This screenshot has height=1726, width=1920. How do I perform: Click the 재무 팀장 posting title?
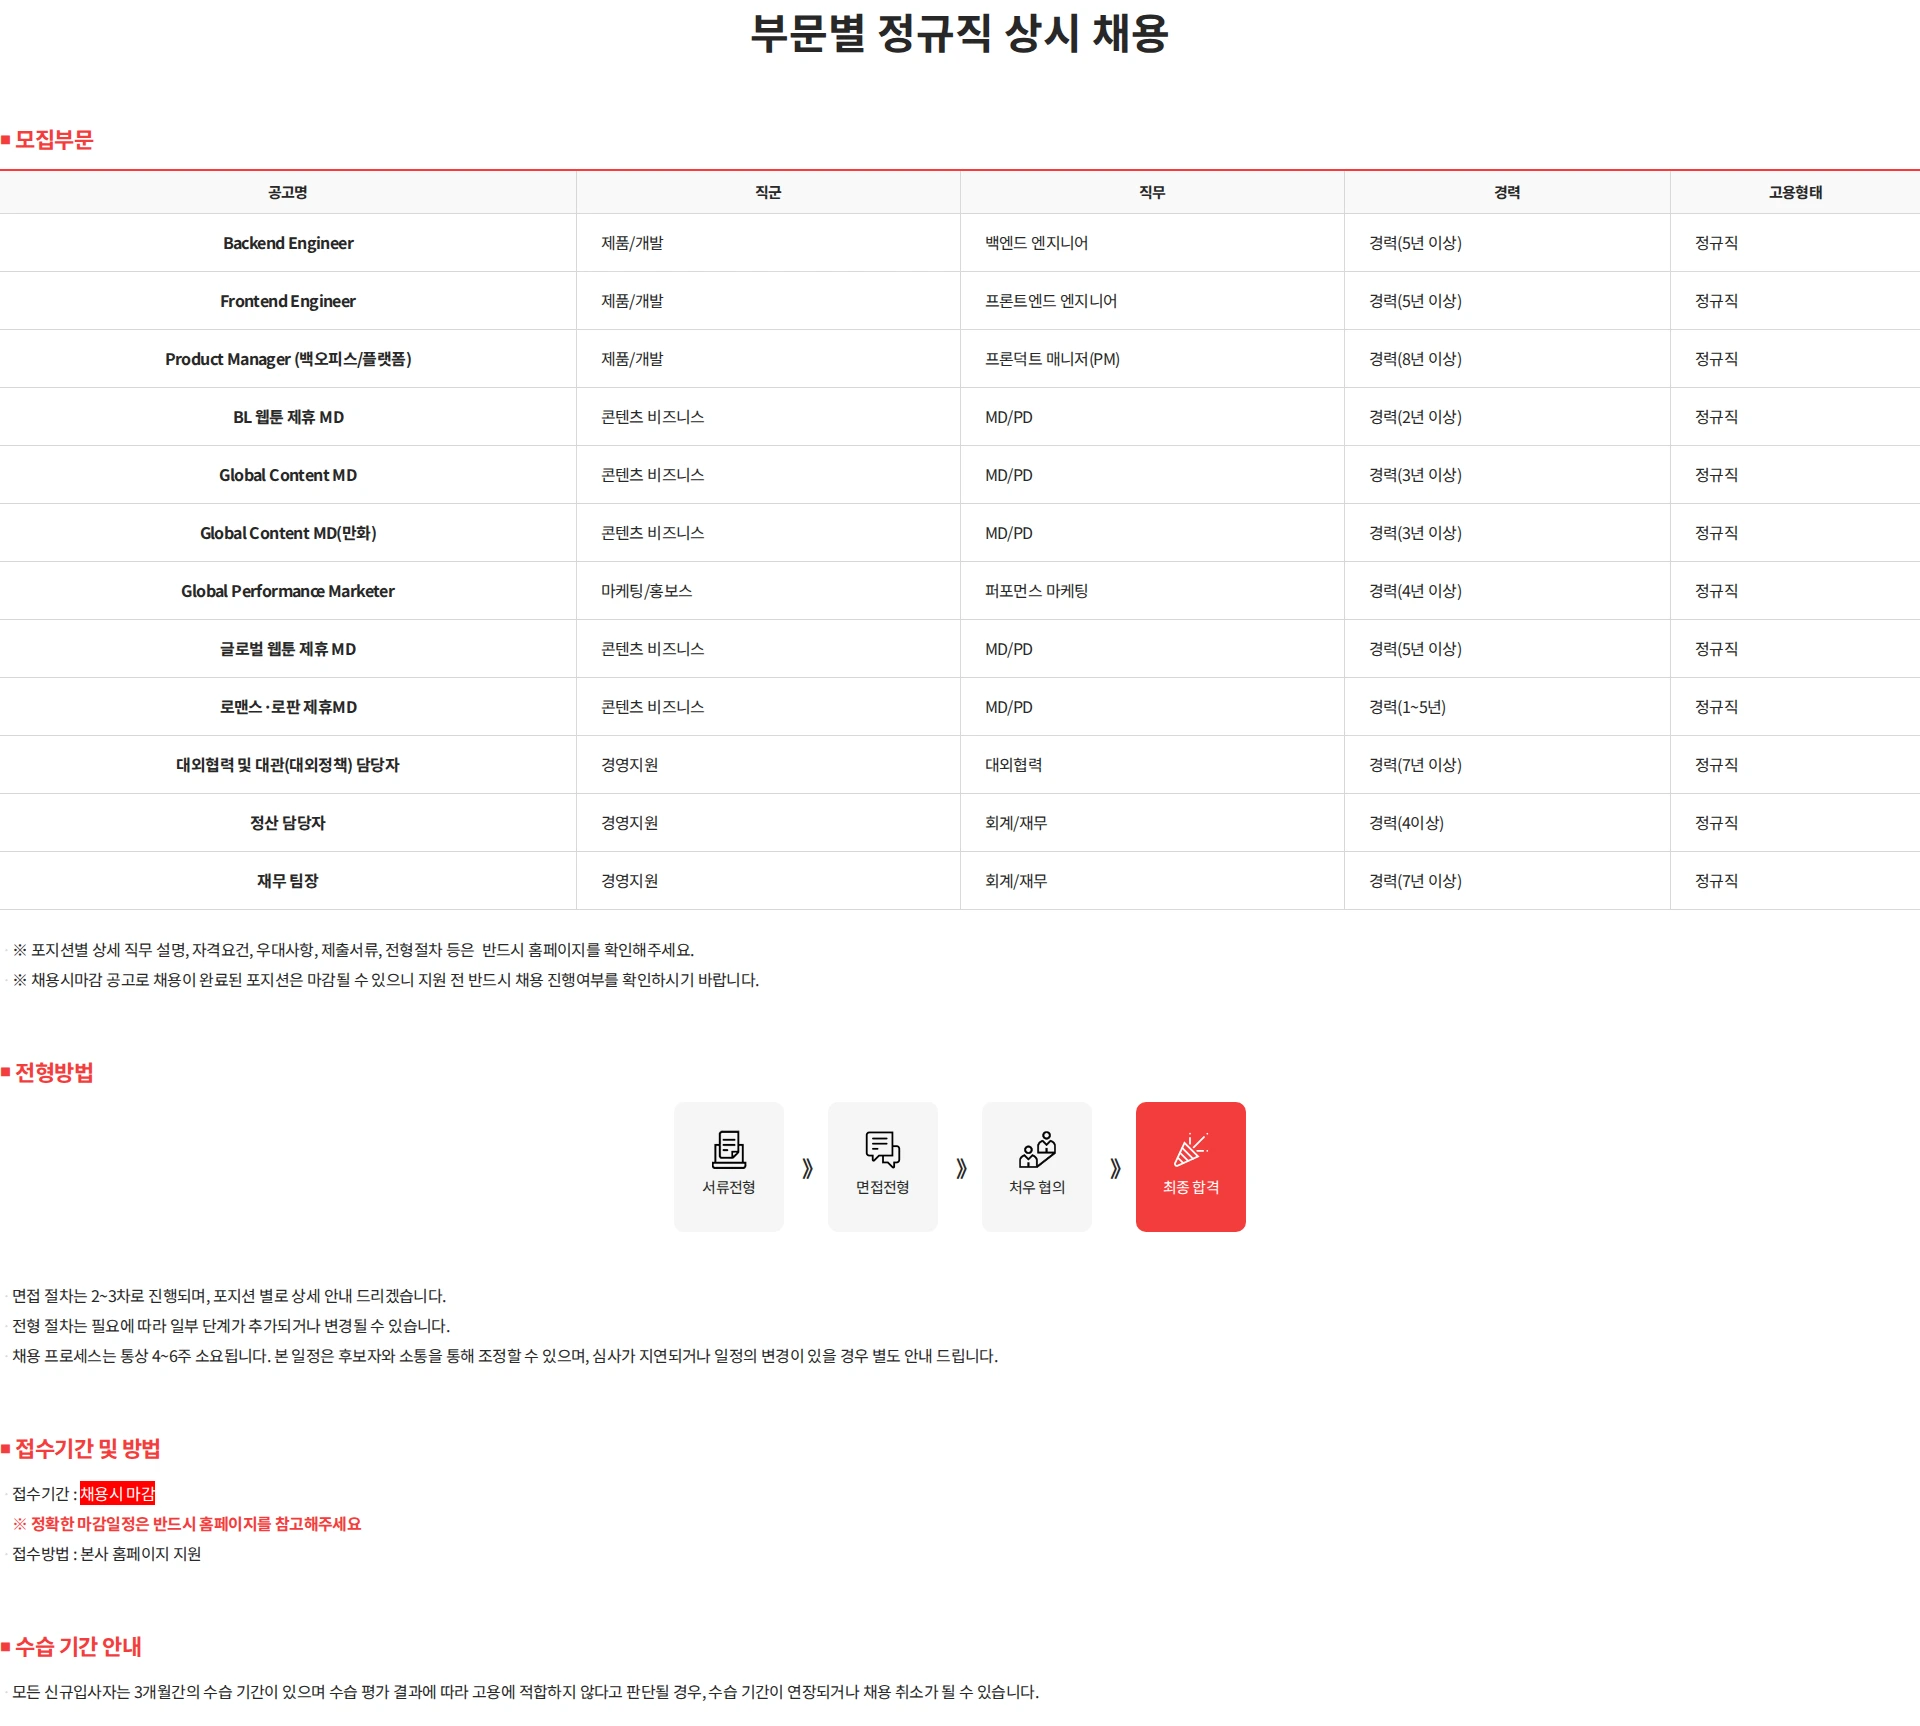tap(288, 881)
